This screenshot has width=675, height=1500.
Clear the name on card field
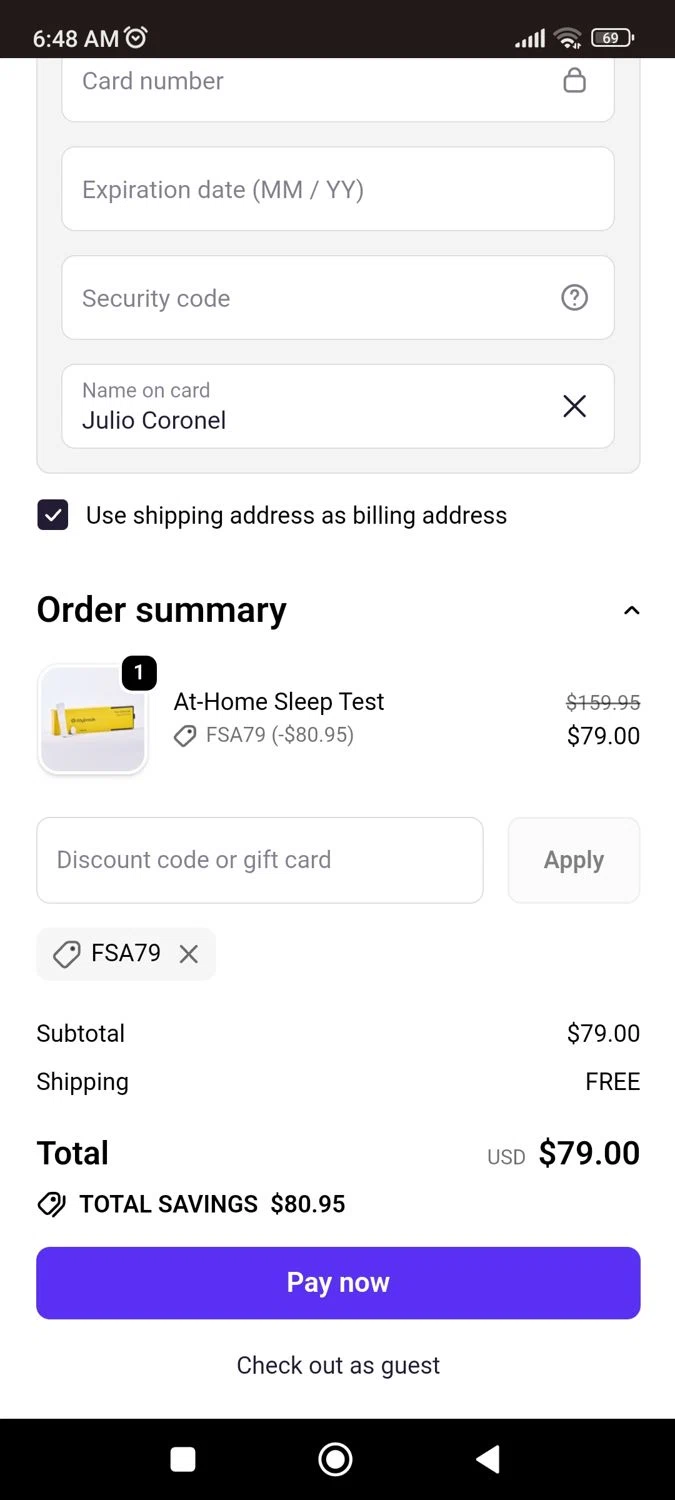pos(574,406)
